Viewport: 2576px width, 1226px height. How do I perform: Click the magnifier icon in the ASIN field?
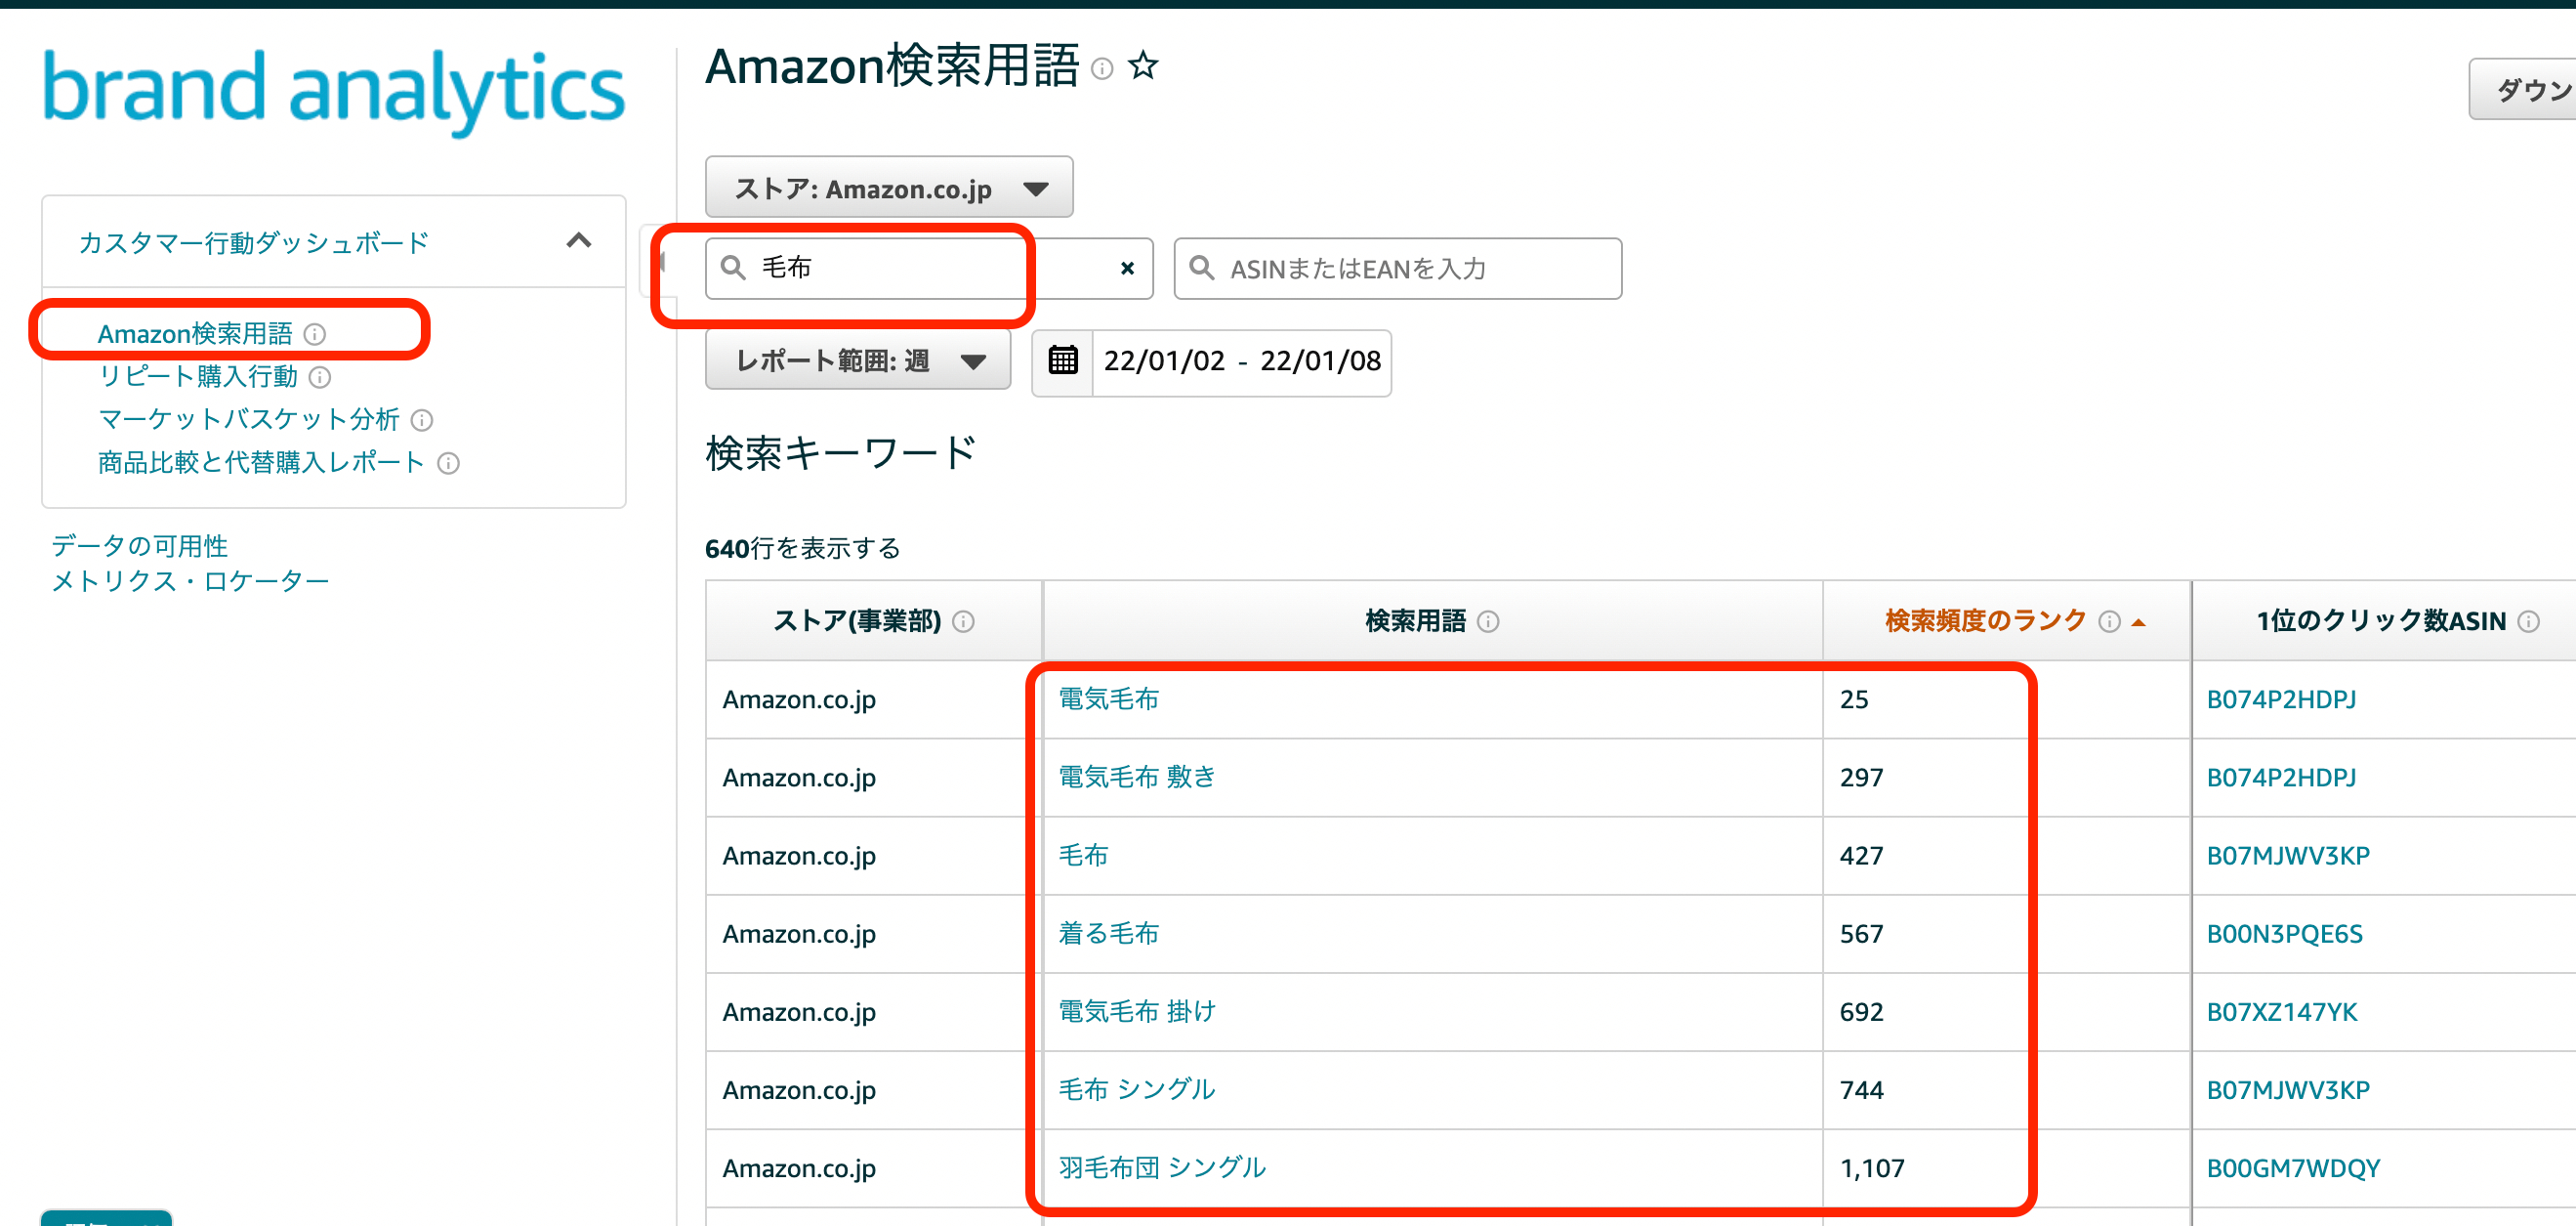click(1202, 268)
